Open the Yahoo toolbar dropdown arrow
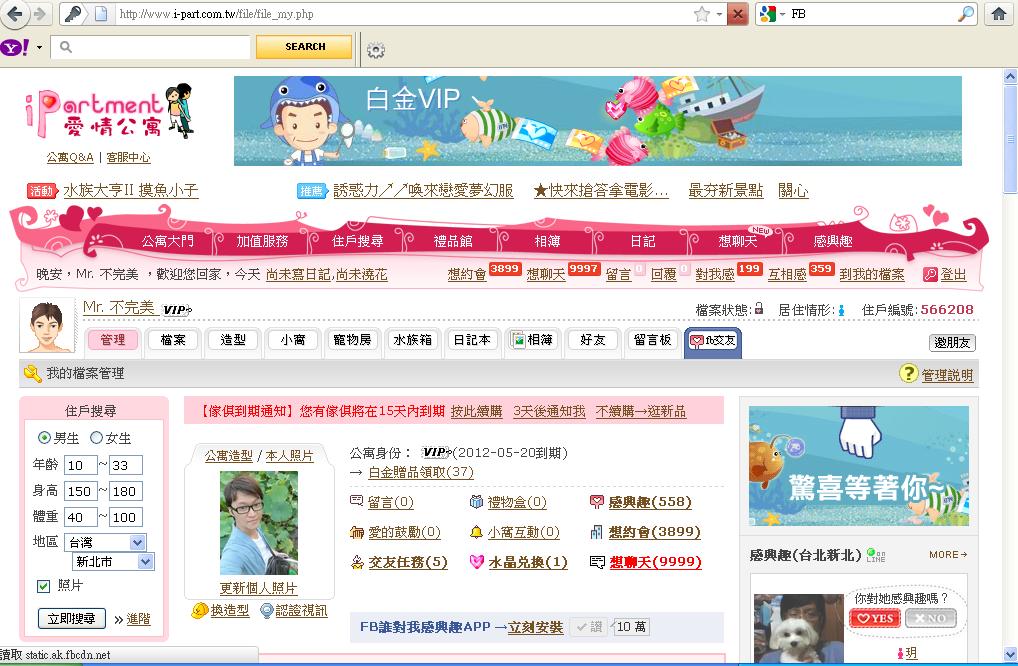This screenshot has width=1018, height=666. point(39,48)
